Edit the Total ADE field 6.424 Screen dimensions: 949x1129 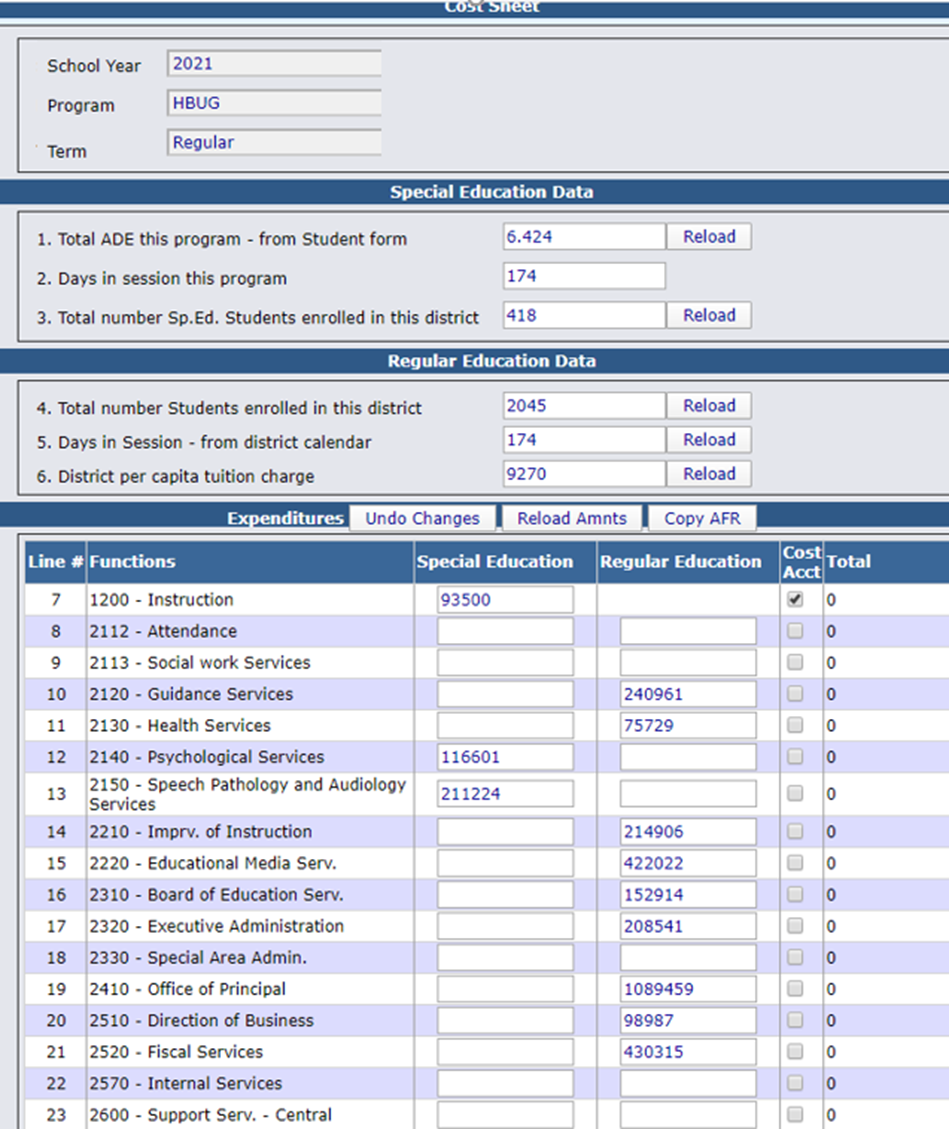pyautogui.click(x=584, y=236)
